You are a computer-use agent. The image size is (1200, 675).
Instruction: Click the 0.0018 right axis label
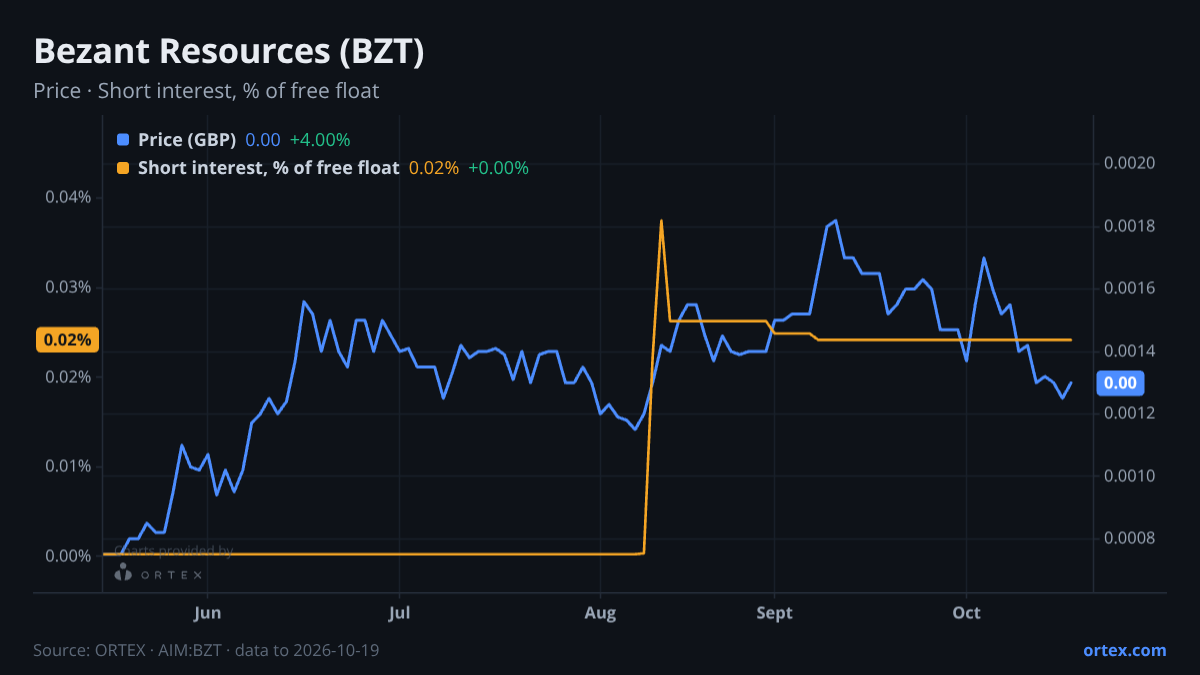click(1129, 226)
